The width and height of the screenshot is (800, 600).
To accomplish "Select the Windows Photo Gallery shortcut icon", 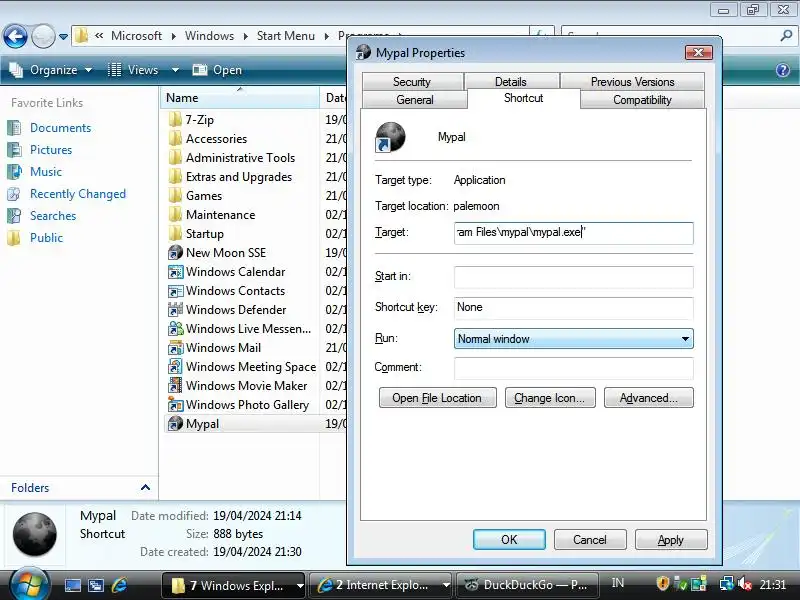I will click(x=175, y=405).
